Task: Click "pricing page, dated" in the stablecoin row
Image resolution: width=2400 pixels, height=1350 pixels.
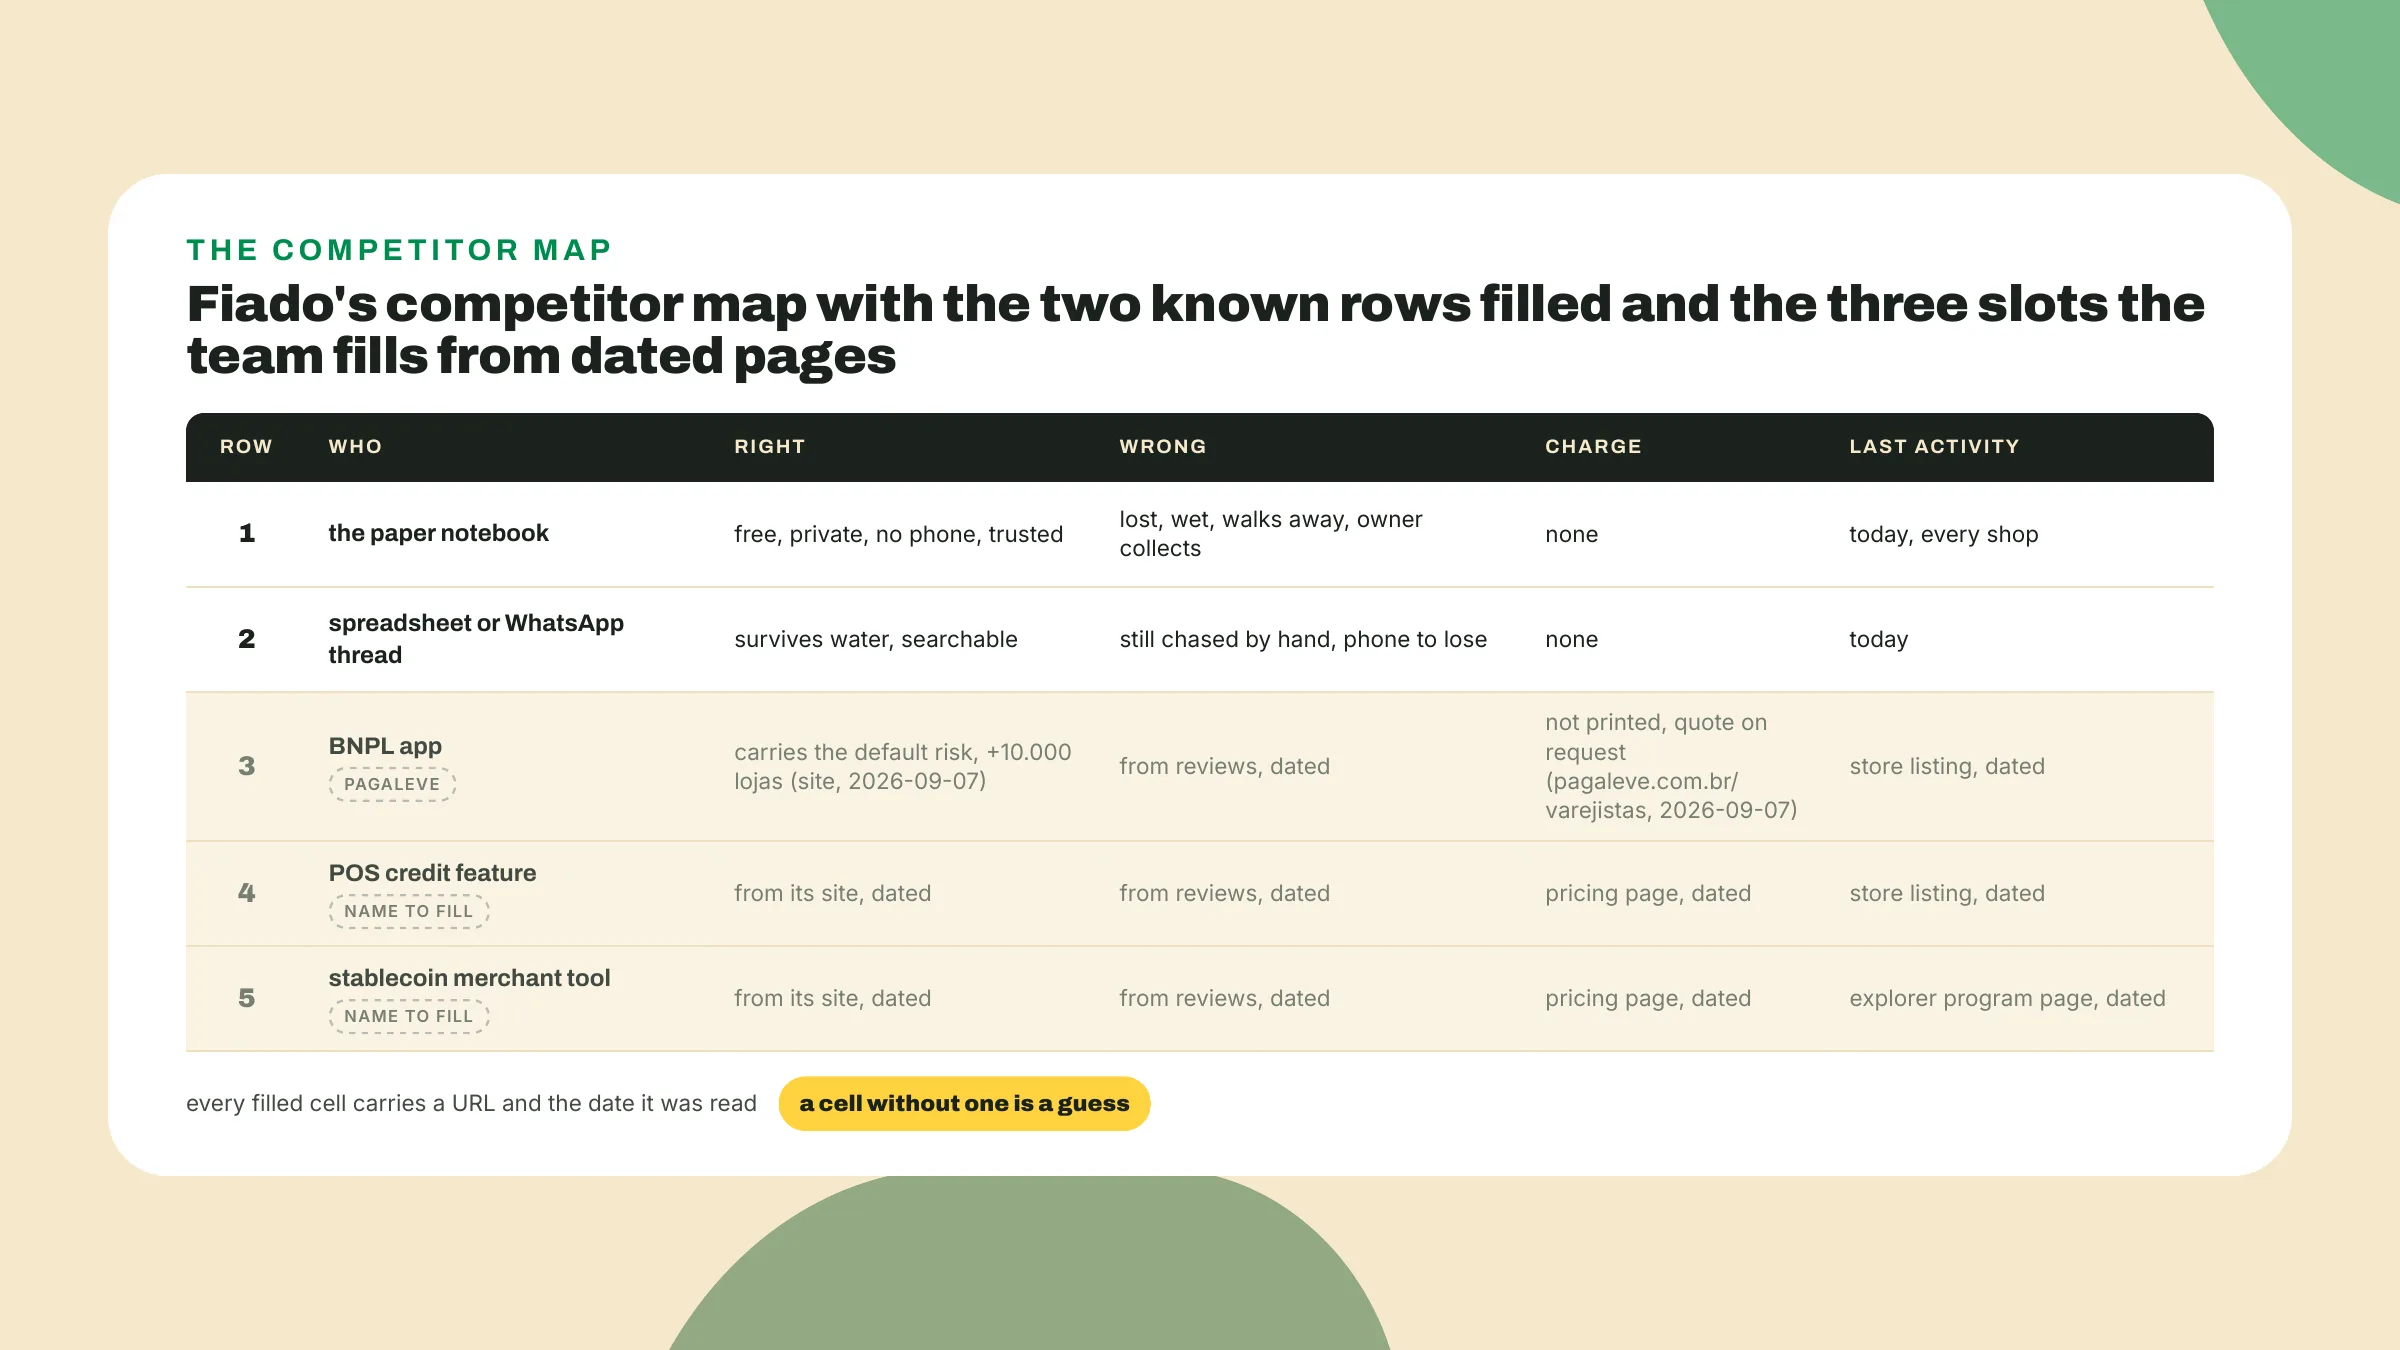Action: coord(1648,998)
